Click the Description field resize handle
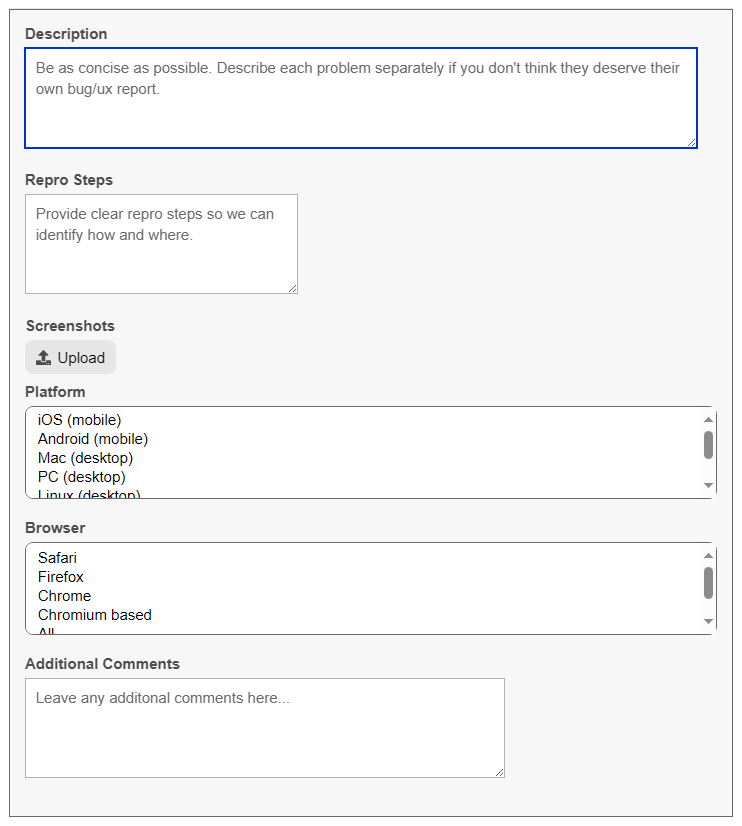Screen dimensions: 742x826 click(691, 142)
